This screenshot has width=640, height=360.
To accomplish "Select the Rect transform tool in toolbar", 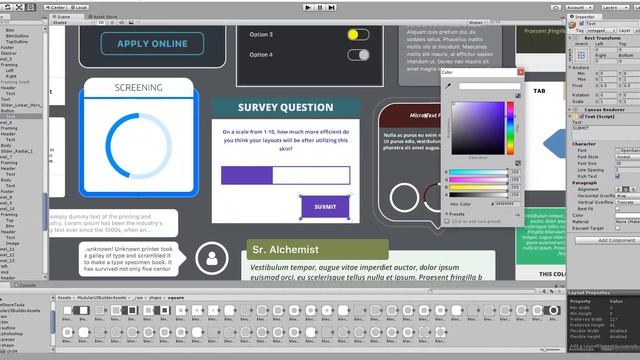I will click(x=31, y=7).
